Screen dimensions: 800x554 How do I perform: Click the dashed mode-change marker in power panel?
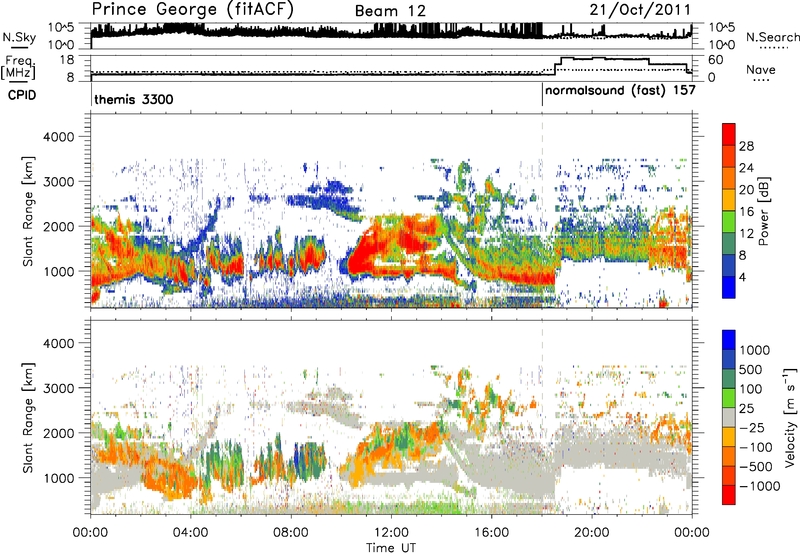[x=542, y=211]
